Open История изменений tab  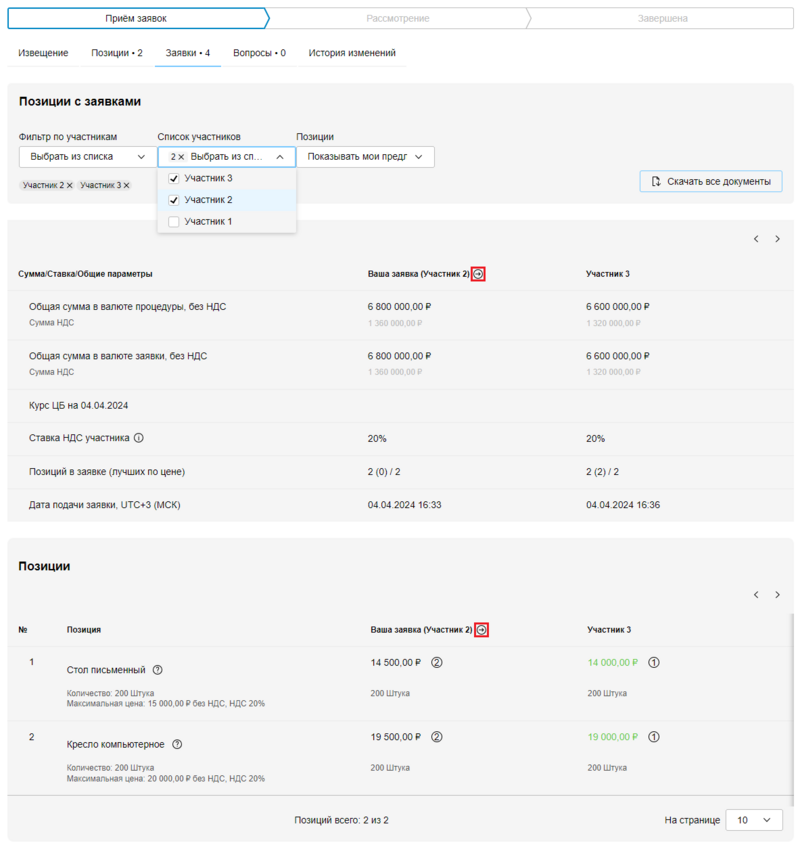point(352,53)
